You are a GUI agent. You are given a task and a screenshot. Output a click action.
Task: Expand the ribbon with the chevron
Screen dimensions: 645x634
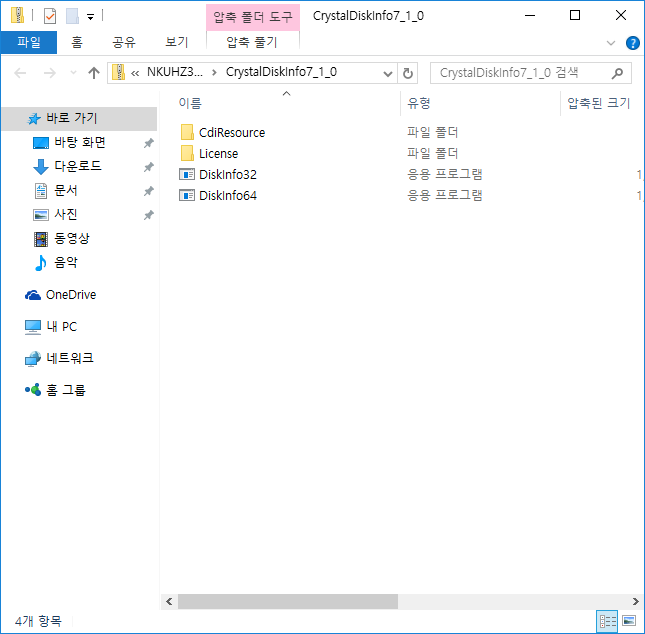point(611,43)
